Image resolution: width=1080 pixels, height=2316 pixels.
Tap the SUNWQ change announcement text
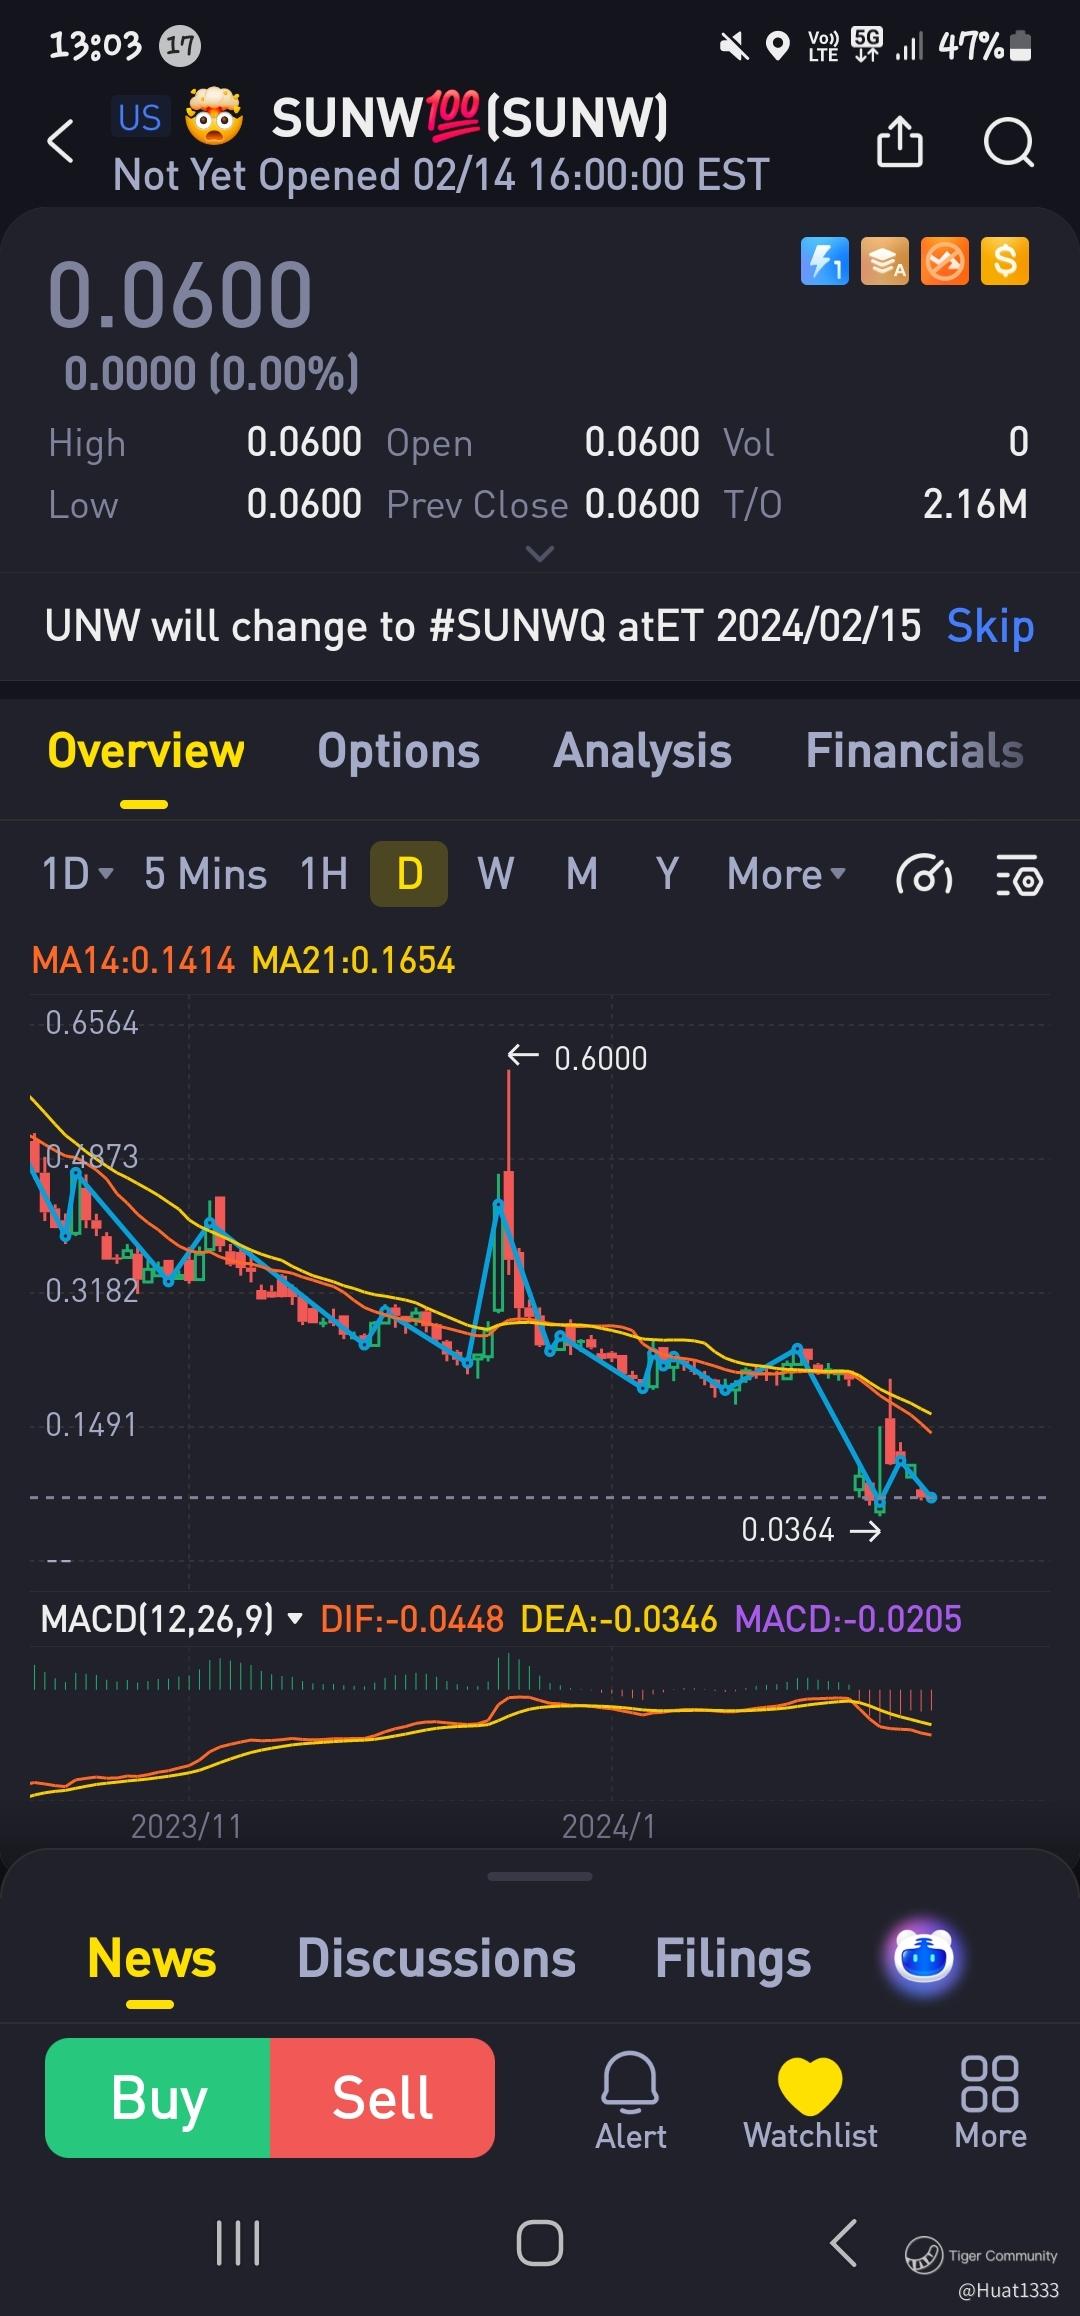[x=483, y=626]
